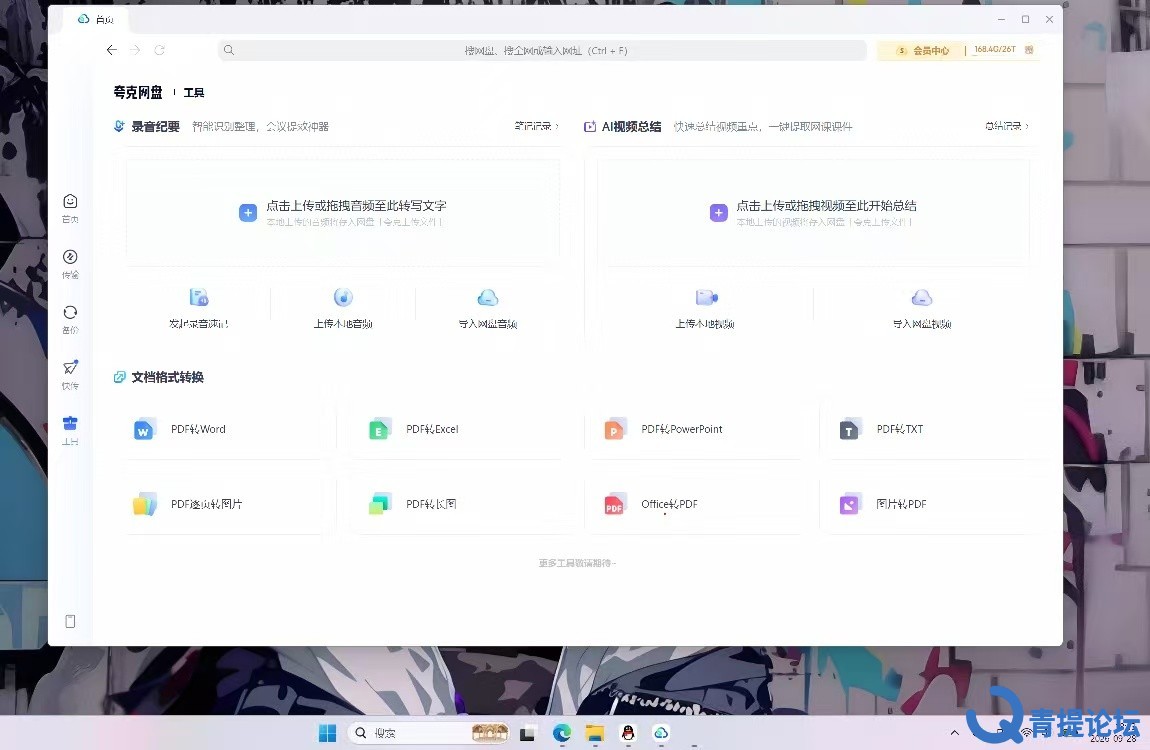Select the PDF转Word tool
1150x750 pixels.
point(224,429)
